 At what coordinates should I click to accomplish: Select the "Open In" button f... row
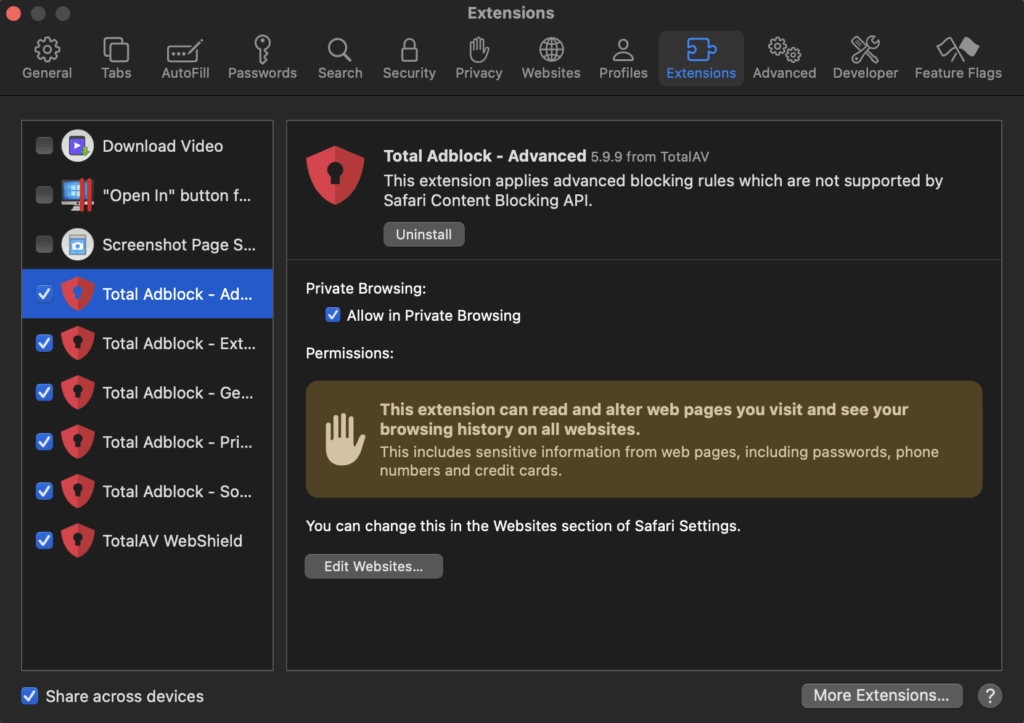tap(148, 195)
